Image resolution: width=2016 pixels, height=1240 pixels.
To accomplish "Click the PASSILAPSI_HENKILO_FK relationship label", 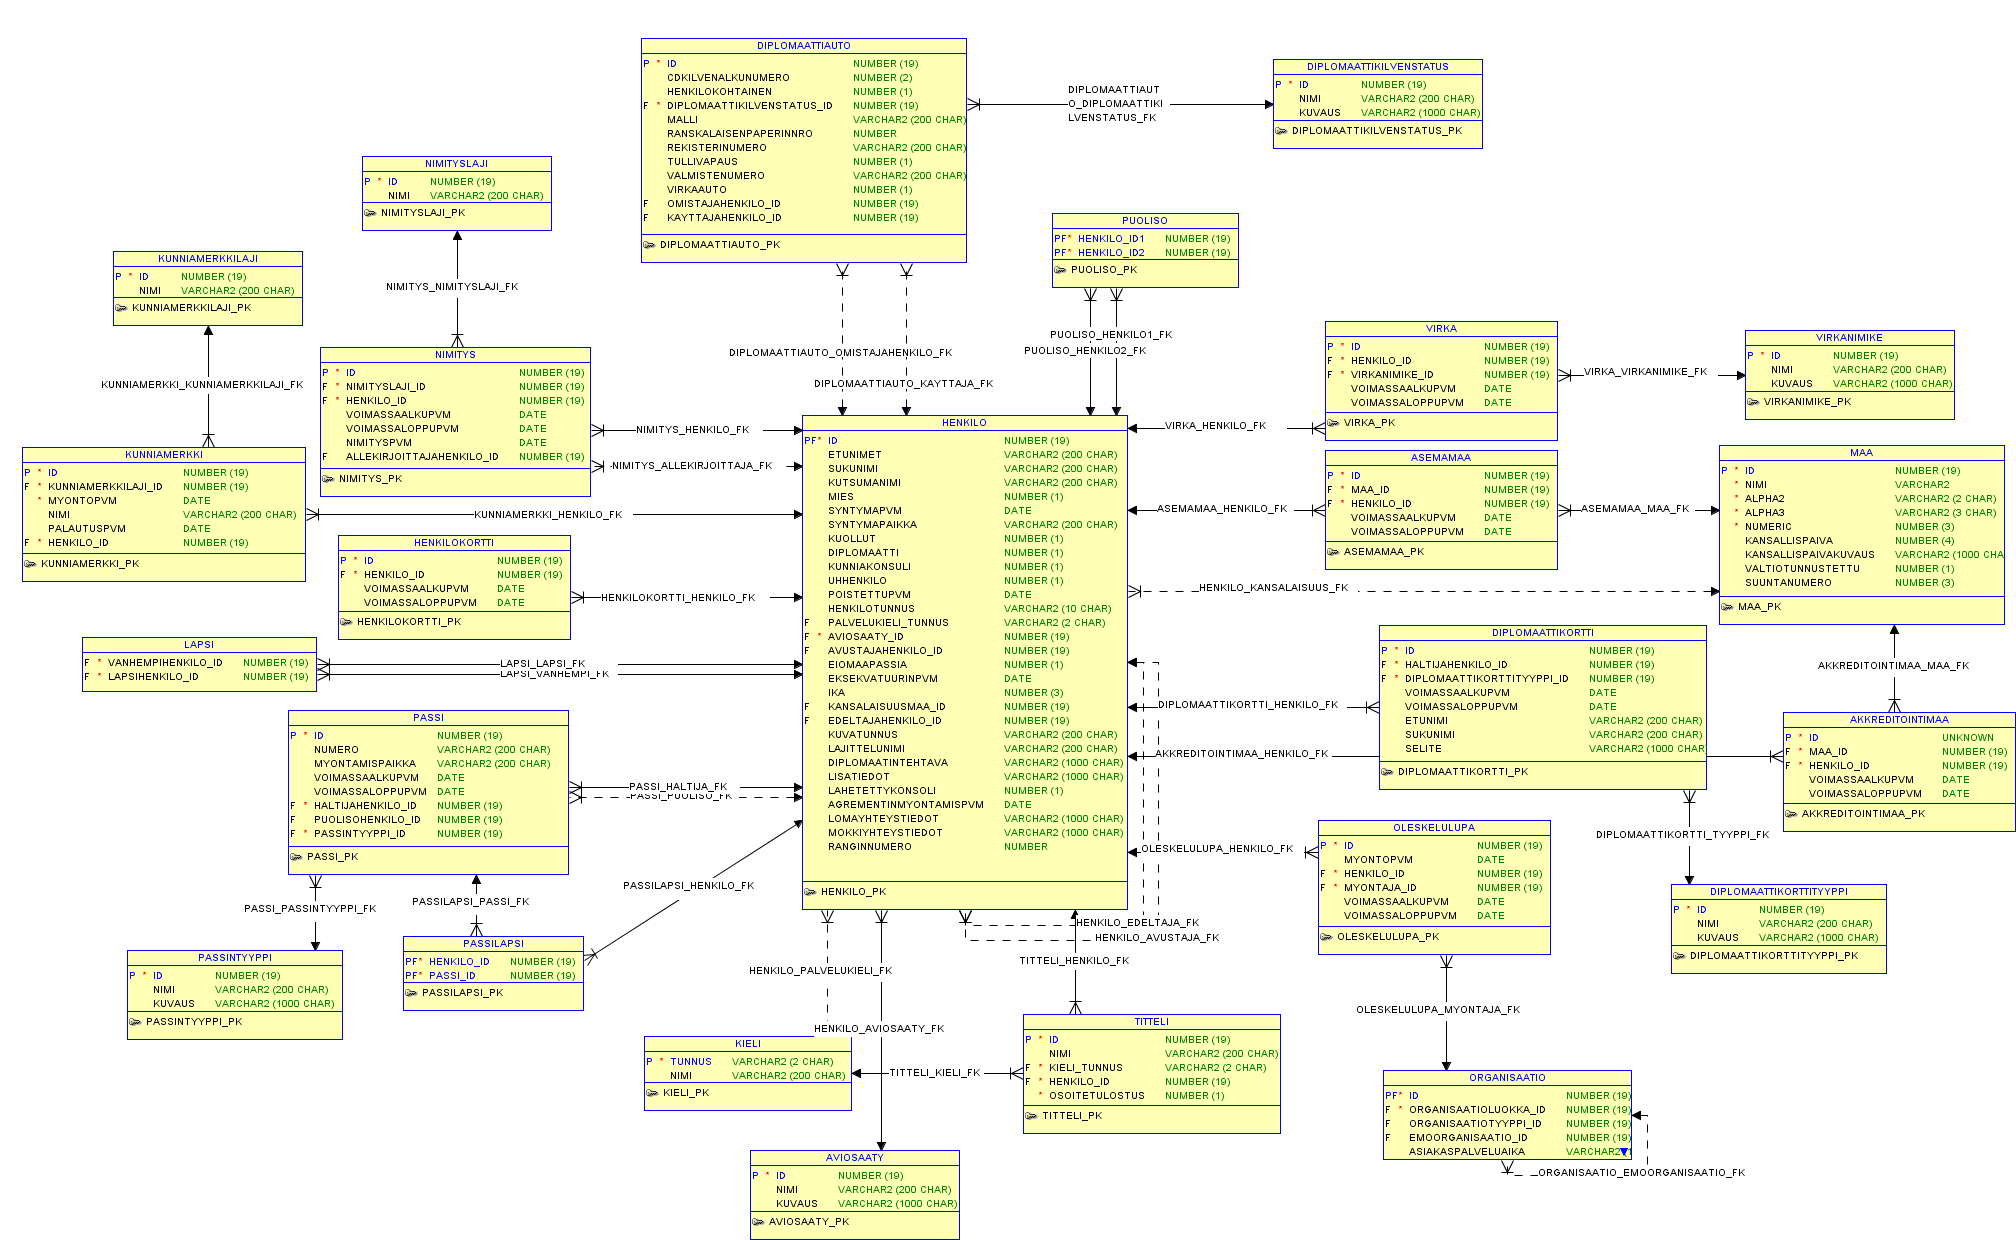I will coord(688,886).
